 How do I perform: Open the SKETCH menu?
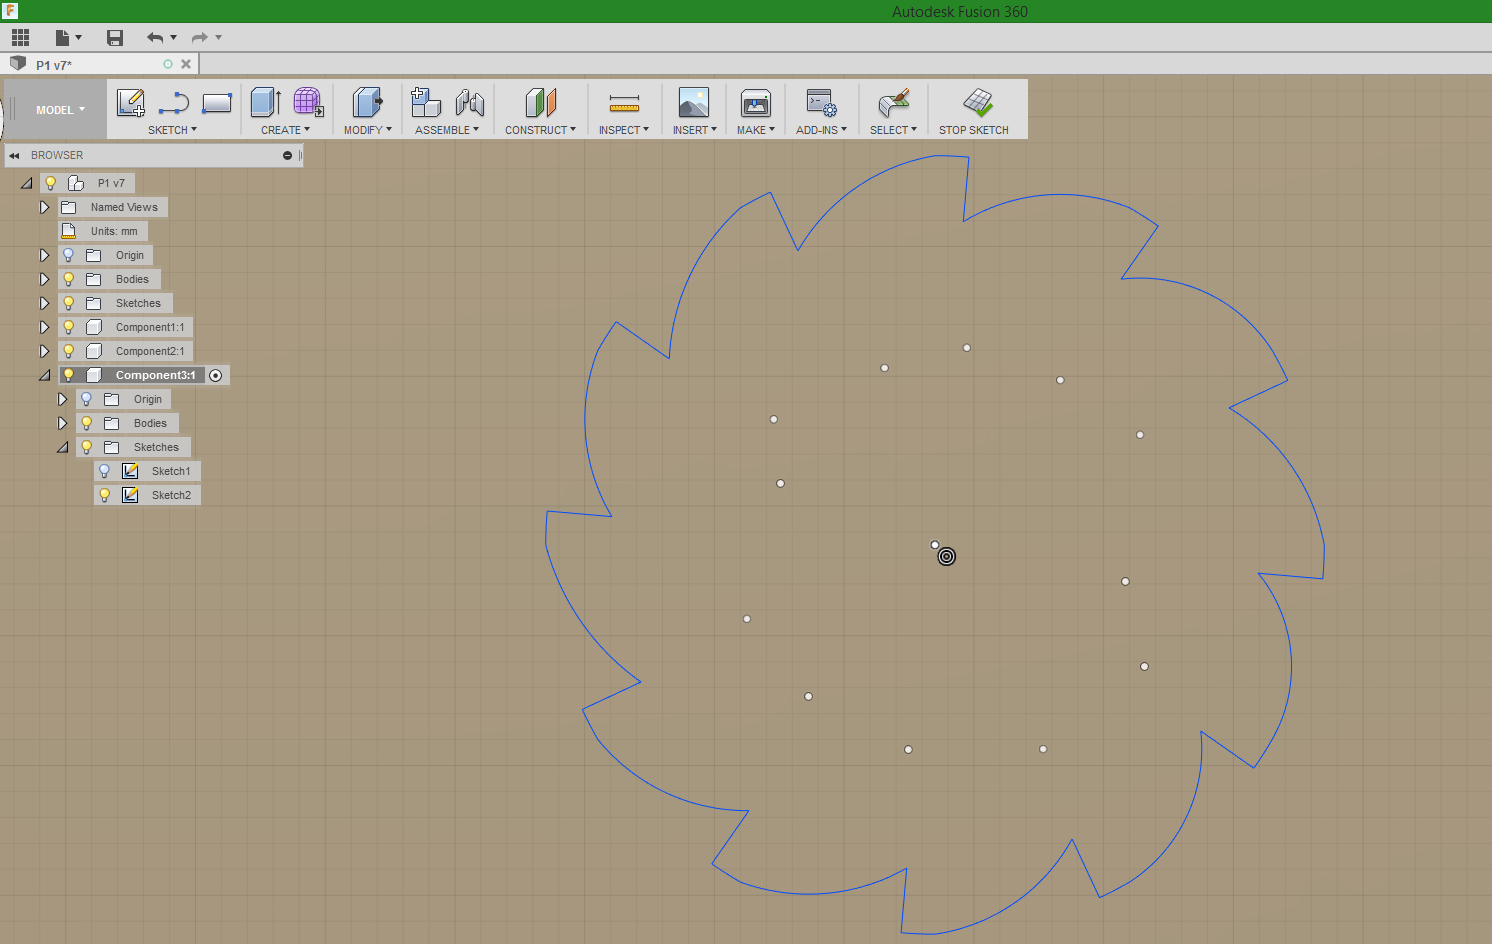point(172,130)
